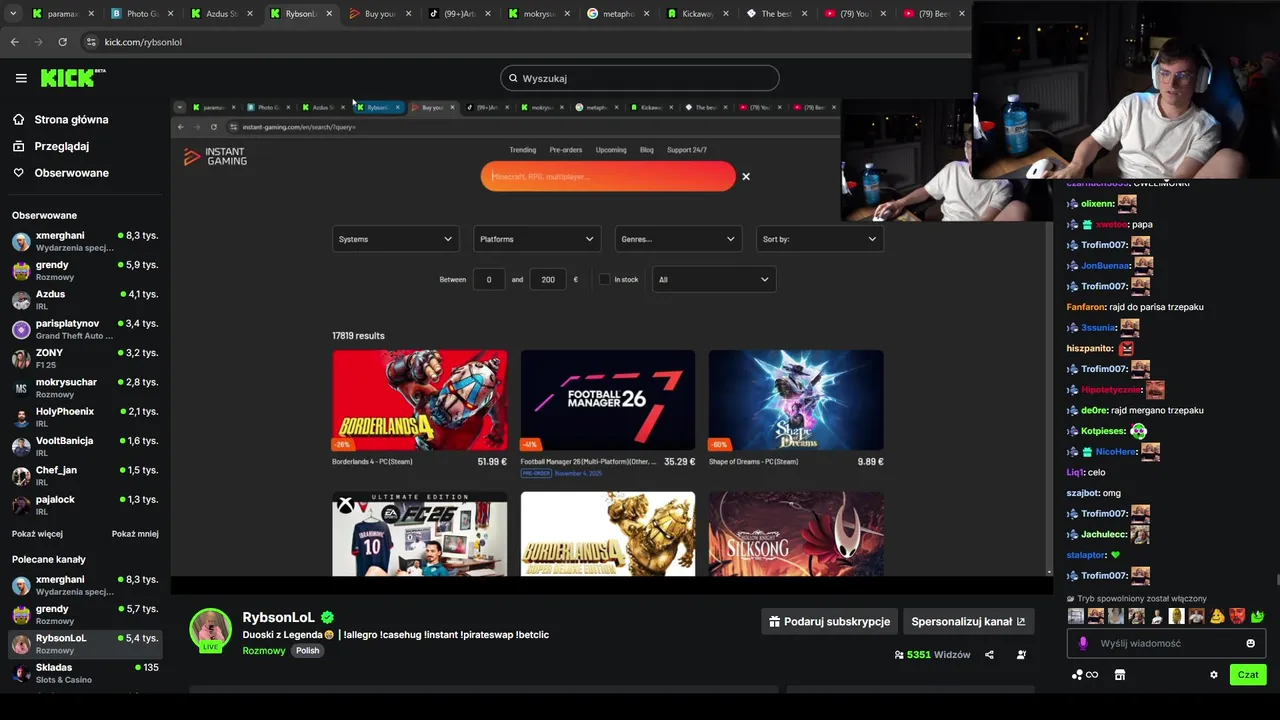Expand followed list with Pokaż więcej
The height and width of the screenshot is (720, 1280).
pos(37,534)
